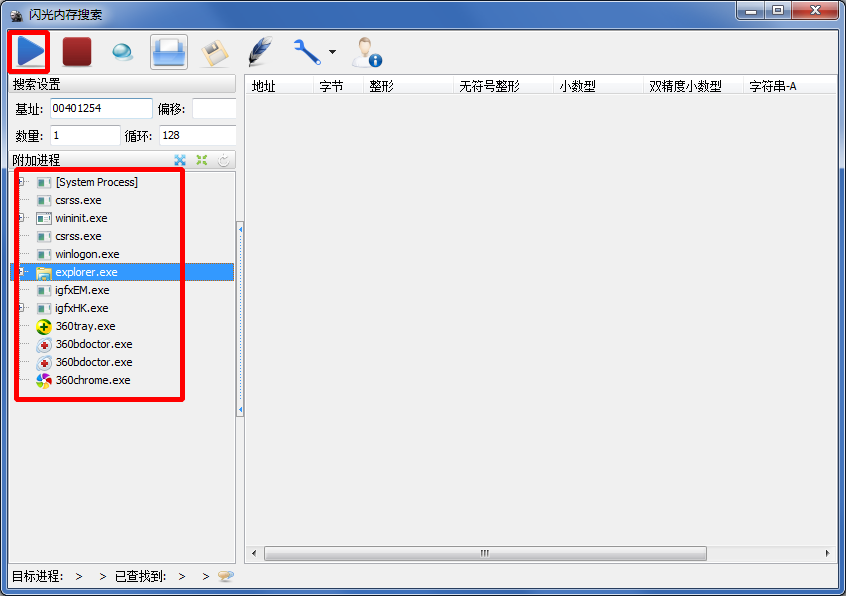Click the 基址 input field
846x596 pixels.
[101, 108]
